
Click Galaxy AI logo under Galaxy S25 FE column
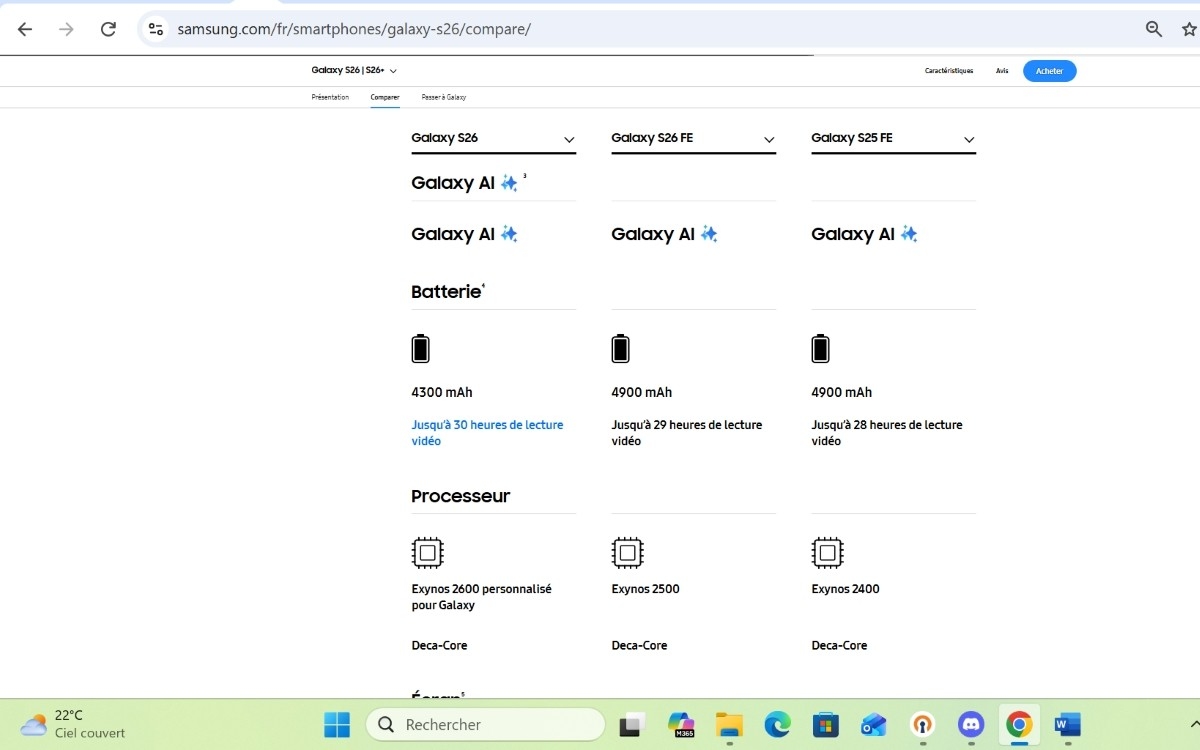coord(865,234)
